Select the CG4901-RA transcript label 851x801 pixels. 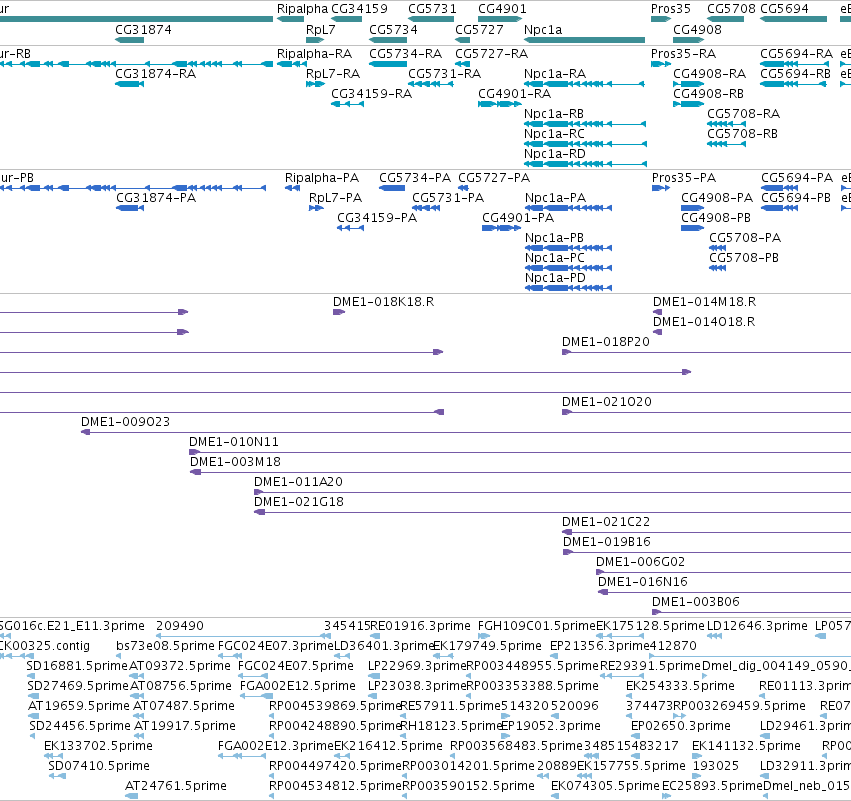coord(515,93)
